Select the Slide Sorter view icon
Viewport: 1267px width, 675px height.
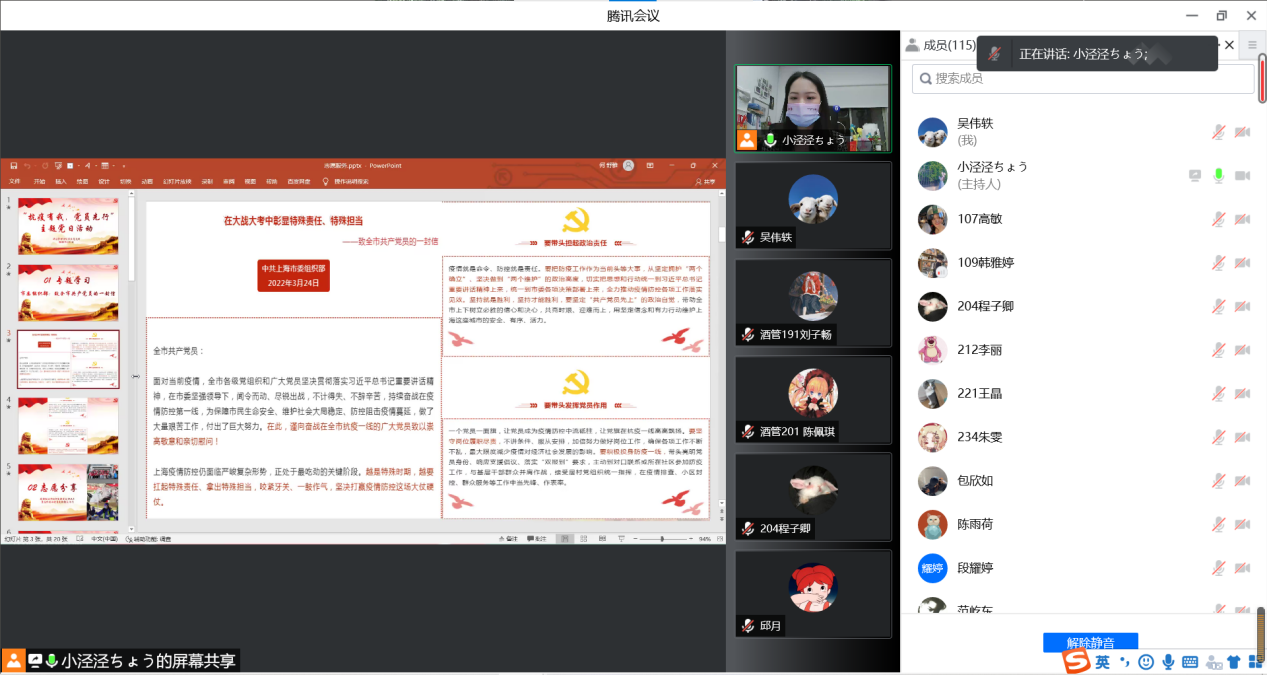(x=584, y=538)
